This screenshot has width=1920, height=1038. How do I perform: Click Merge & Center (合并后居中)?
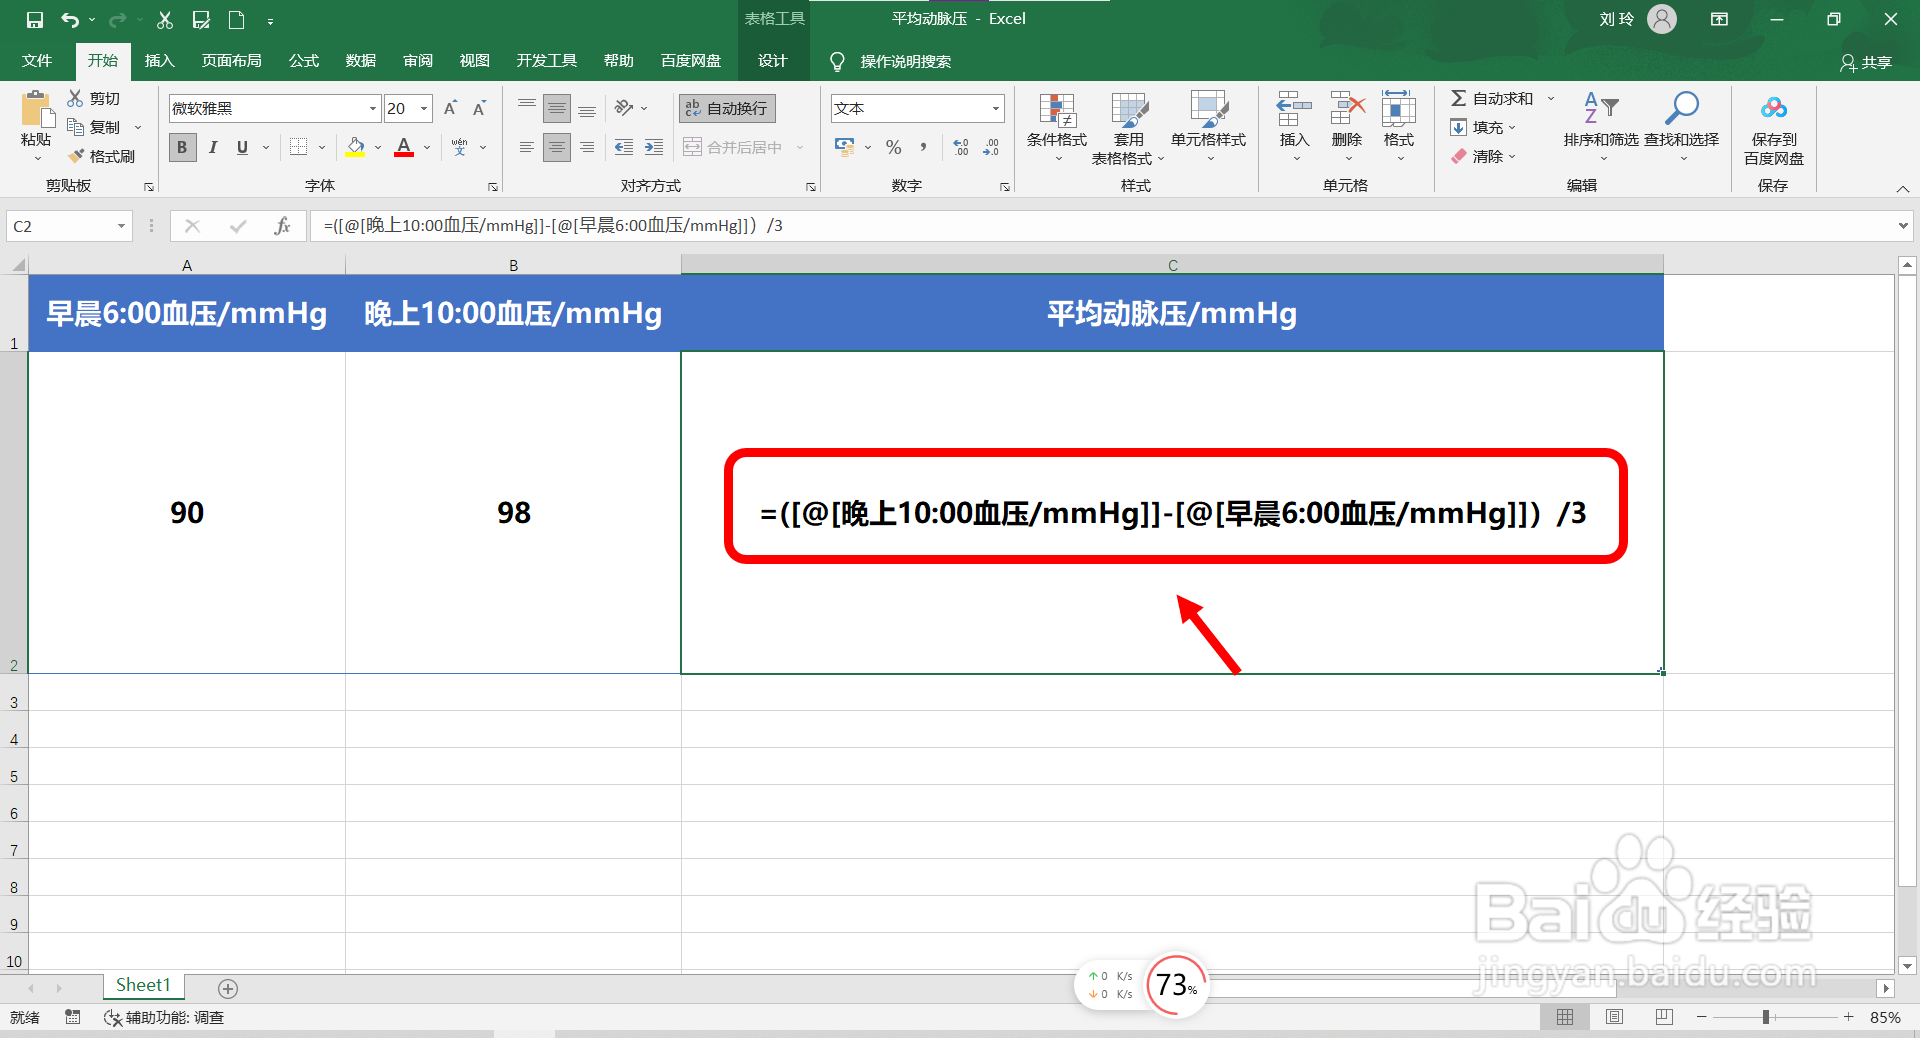pos(735,147)
